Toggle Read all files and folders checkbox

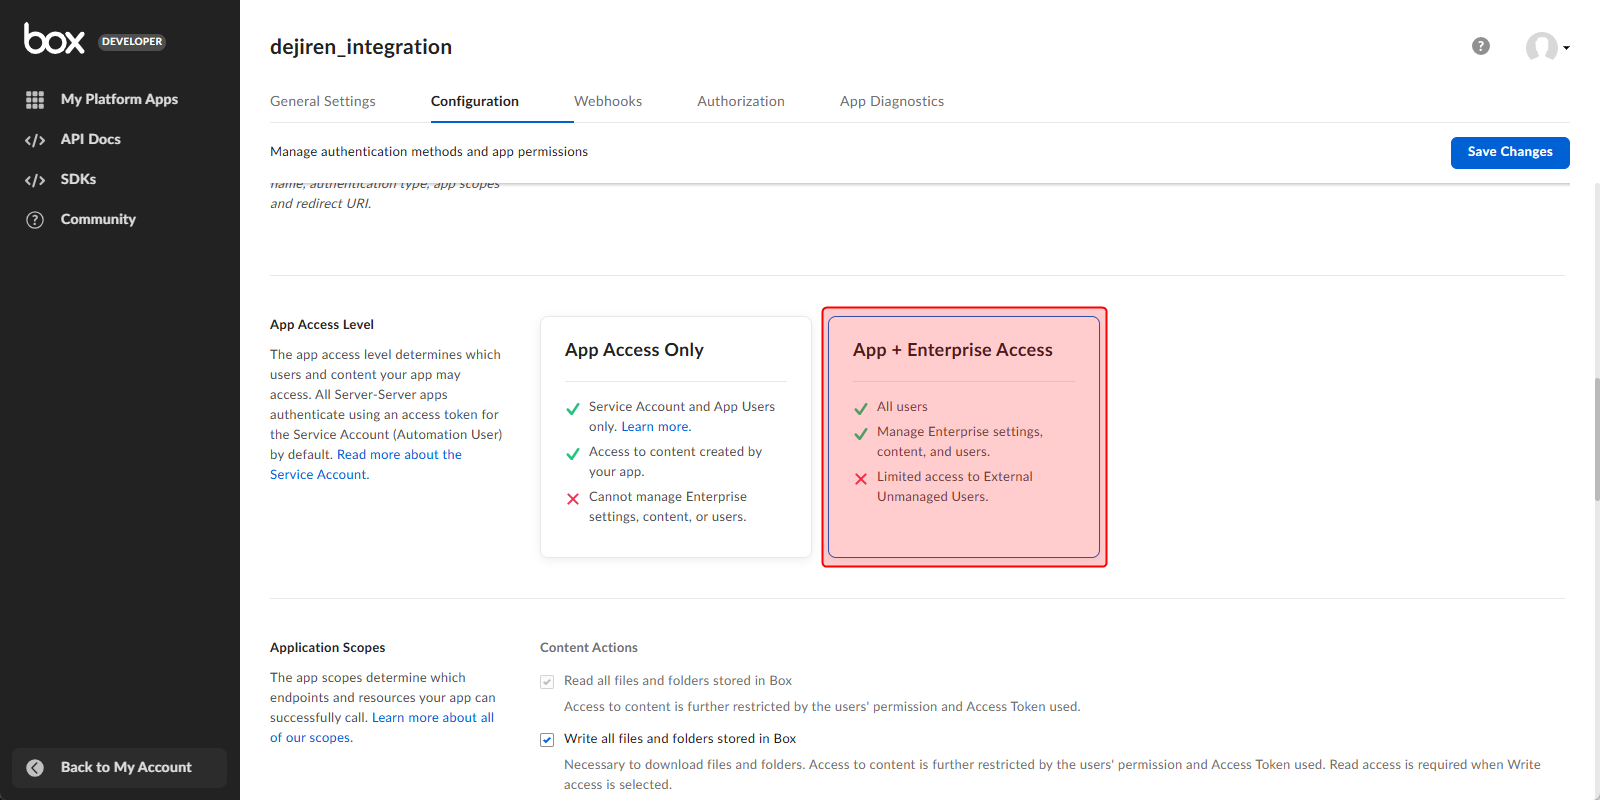[x=547, y=682]
